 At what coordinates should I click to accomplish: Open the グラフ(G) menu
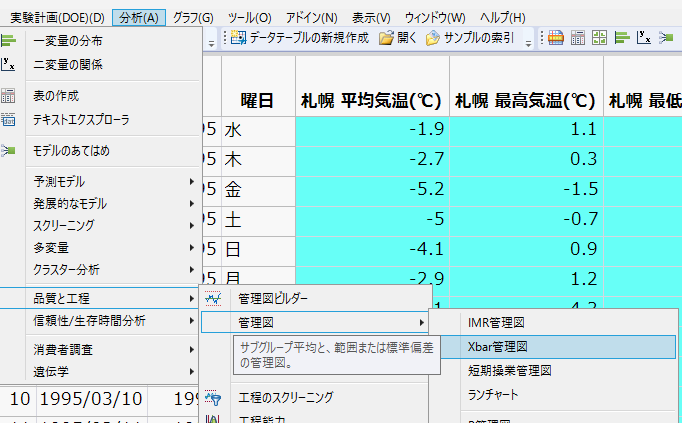193,18
